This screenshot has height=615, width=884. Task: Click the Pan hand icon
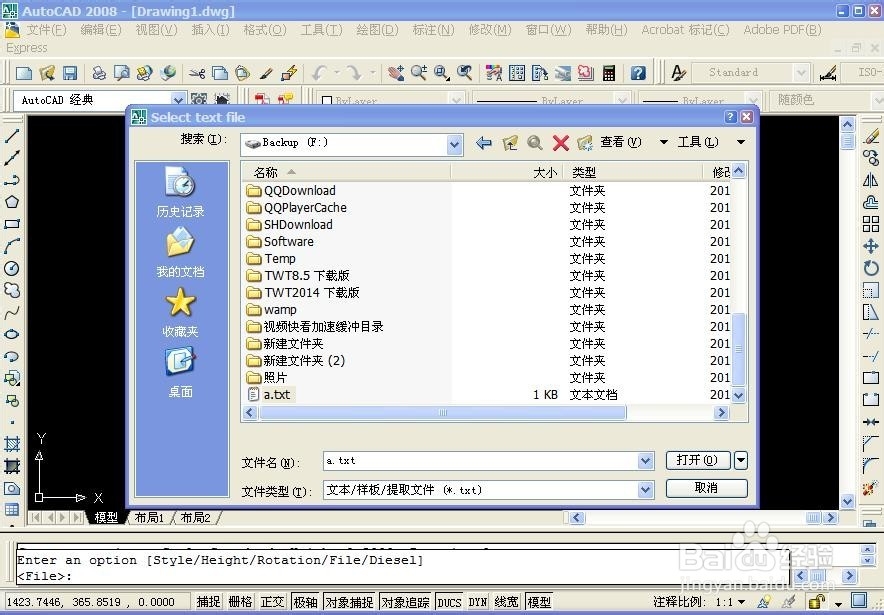(x=396, y=73)
